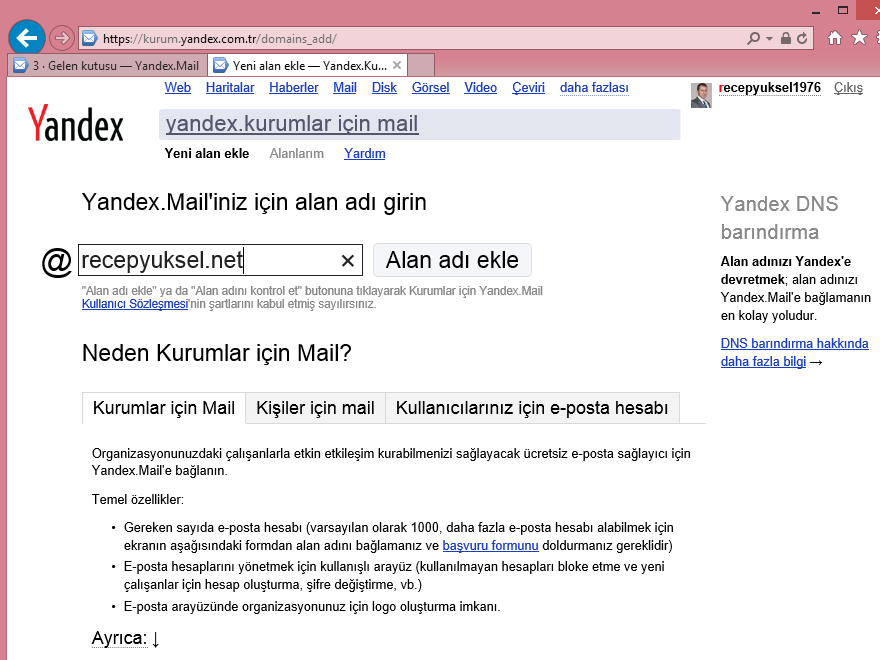Log out with the Çıkış link
The image size is (880, 660).
(x=848, y=88)
